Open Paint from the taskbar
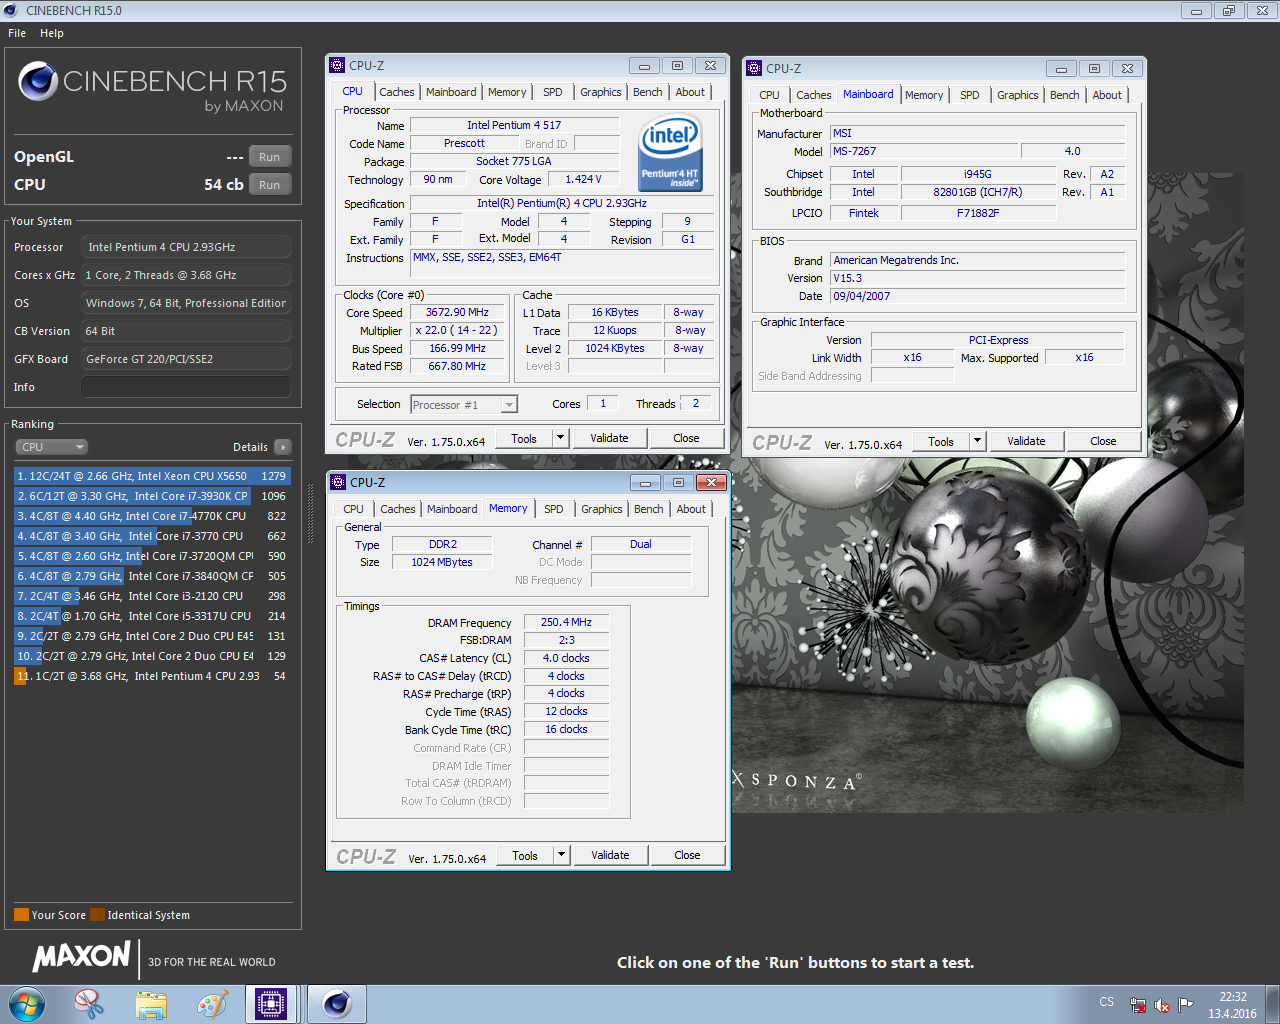 [212, 1004]
